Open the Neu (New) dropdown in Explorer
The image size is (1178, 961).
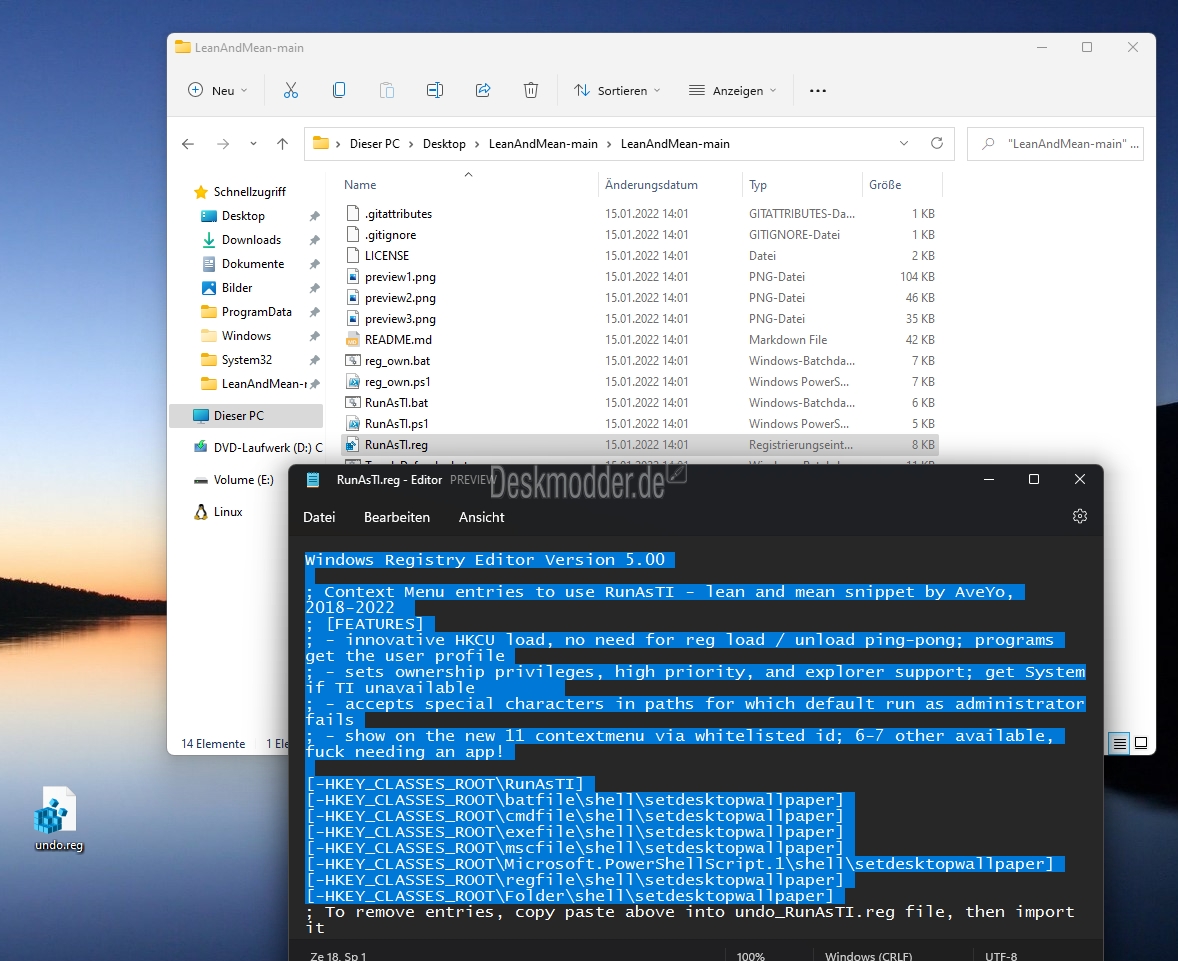pyautogui.click(x=217, y=90)
